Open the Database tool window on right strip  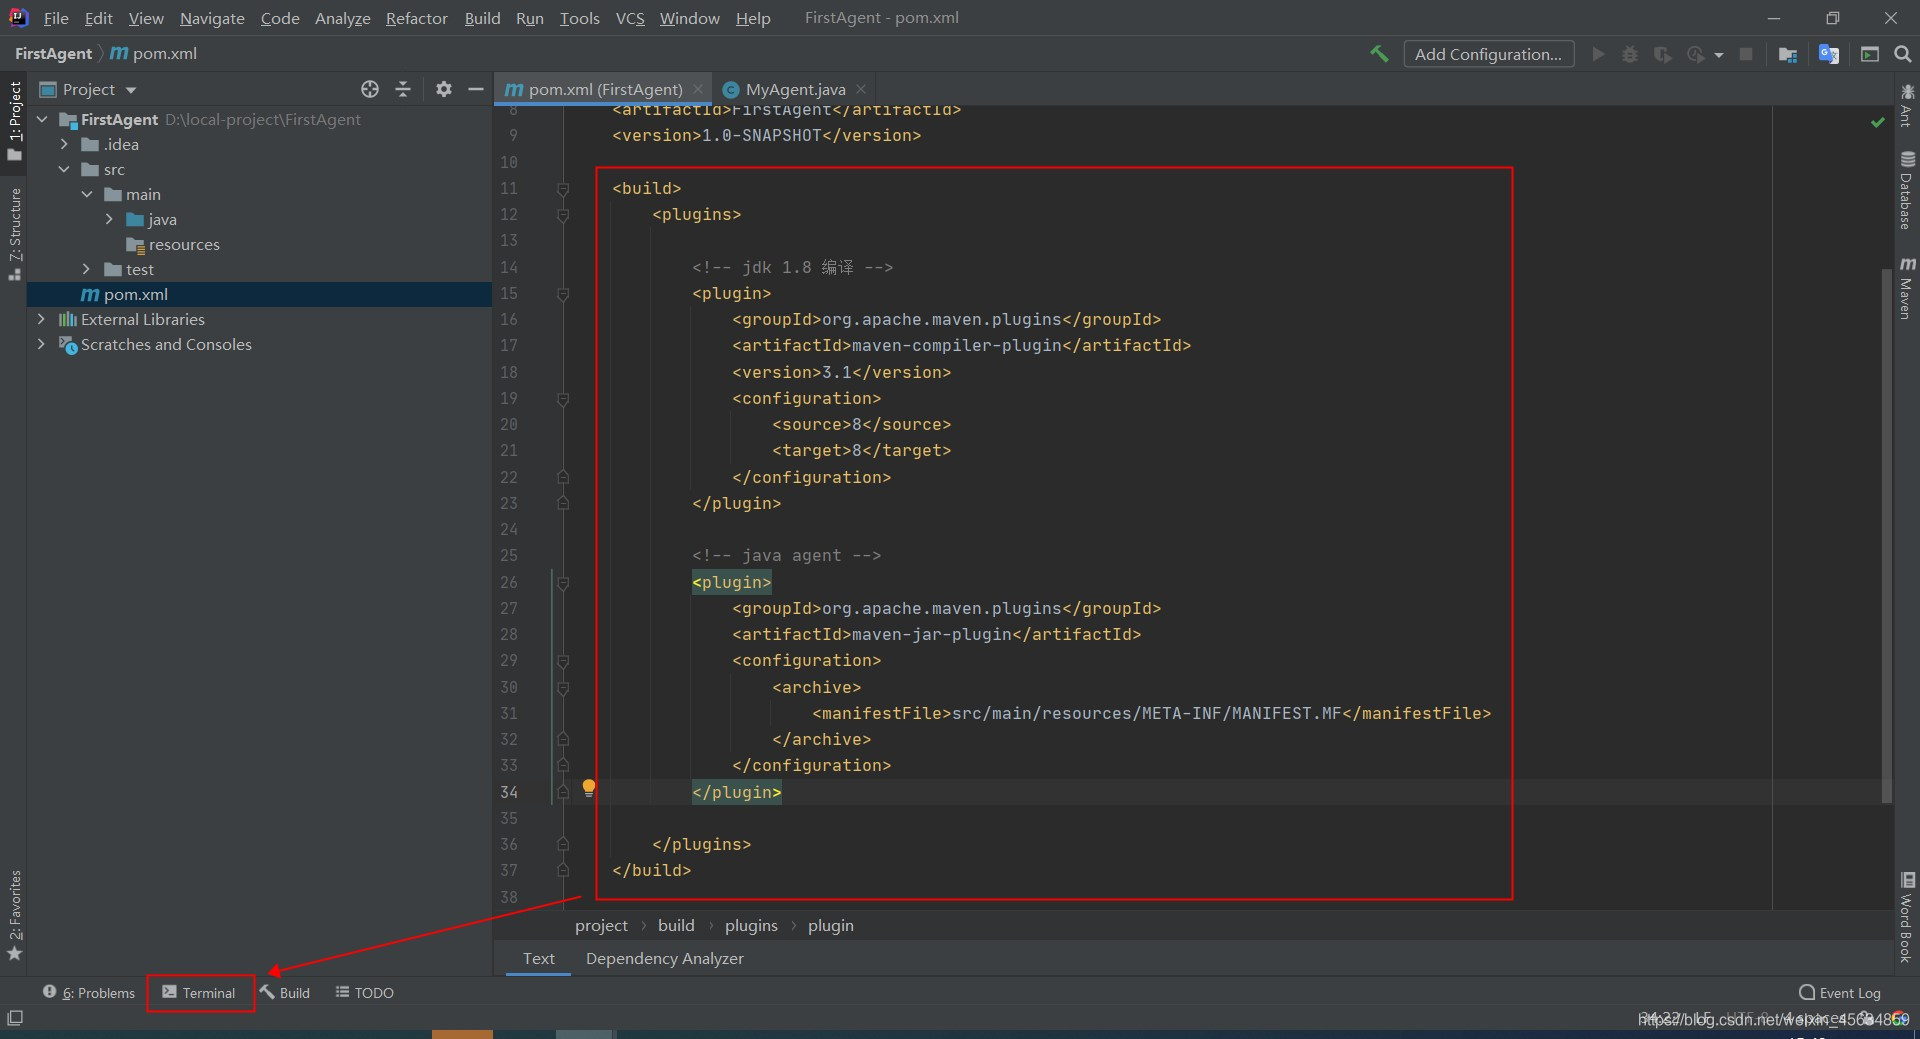(x=1907, y=191)
